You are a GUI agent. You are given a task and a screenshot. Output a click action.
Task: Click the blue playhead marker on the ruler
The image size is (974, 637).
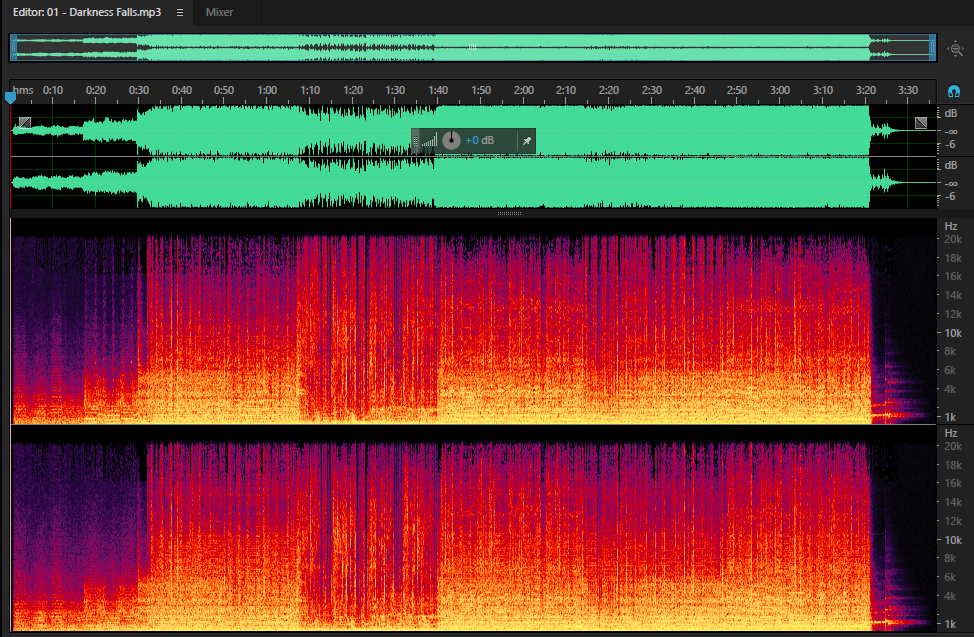click(10, 97)
